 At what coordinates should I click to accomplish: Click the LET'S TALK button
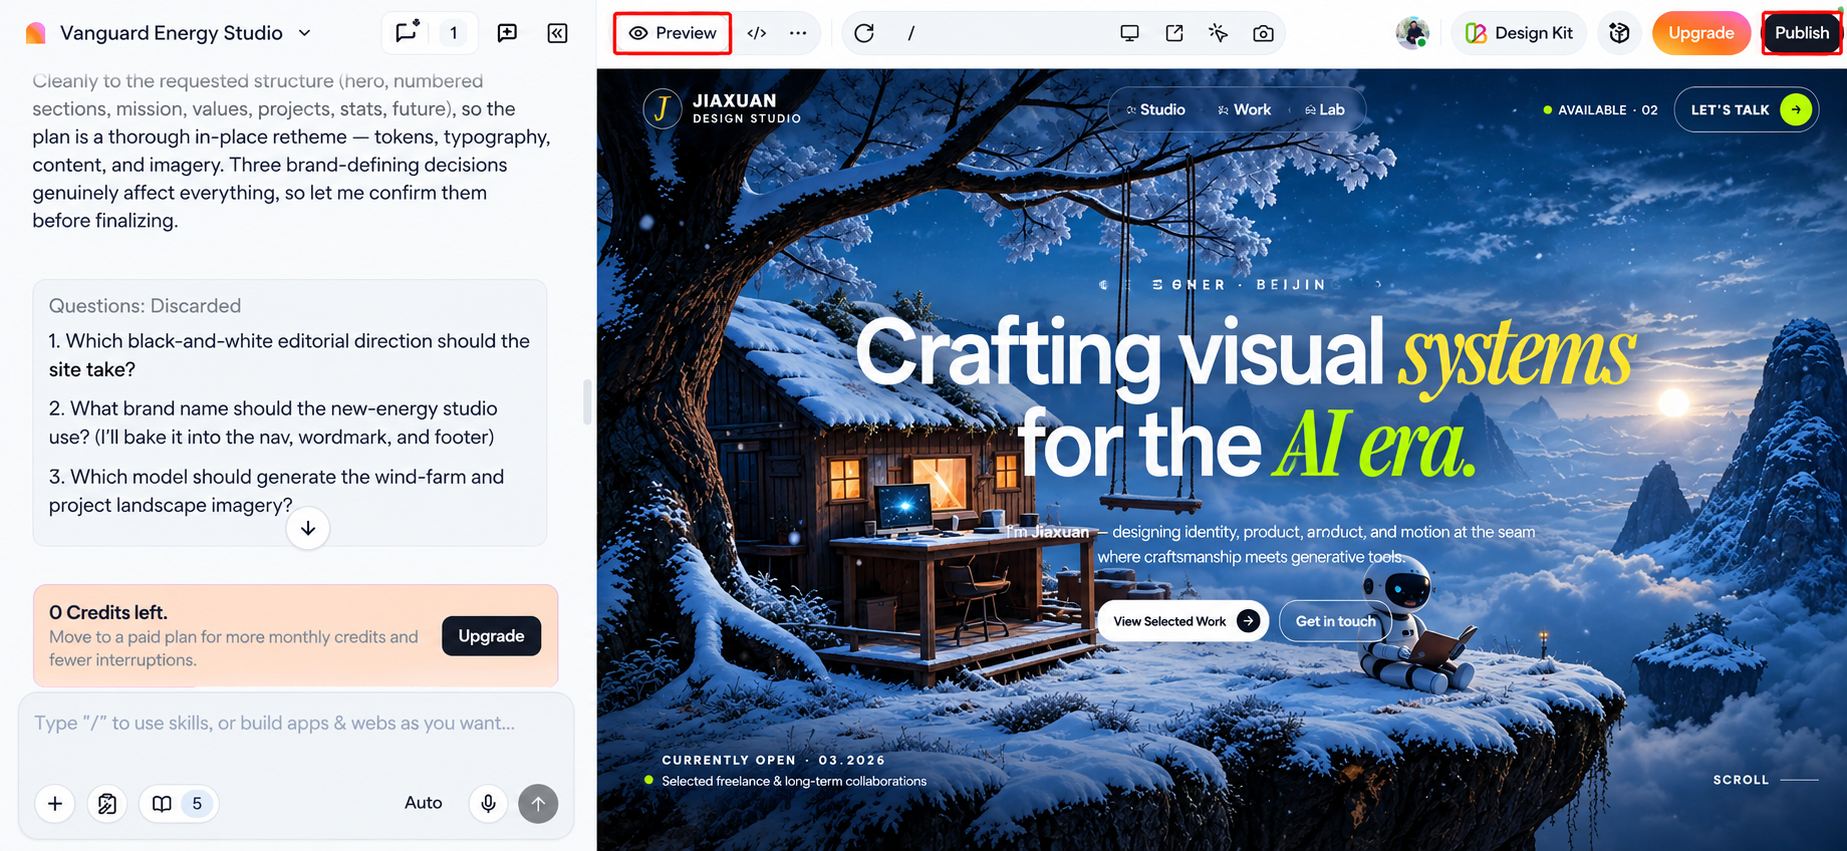[1746, 110]
